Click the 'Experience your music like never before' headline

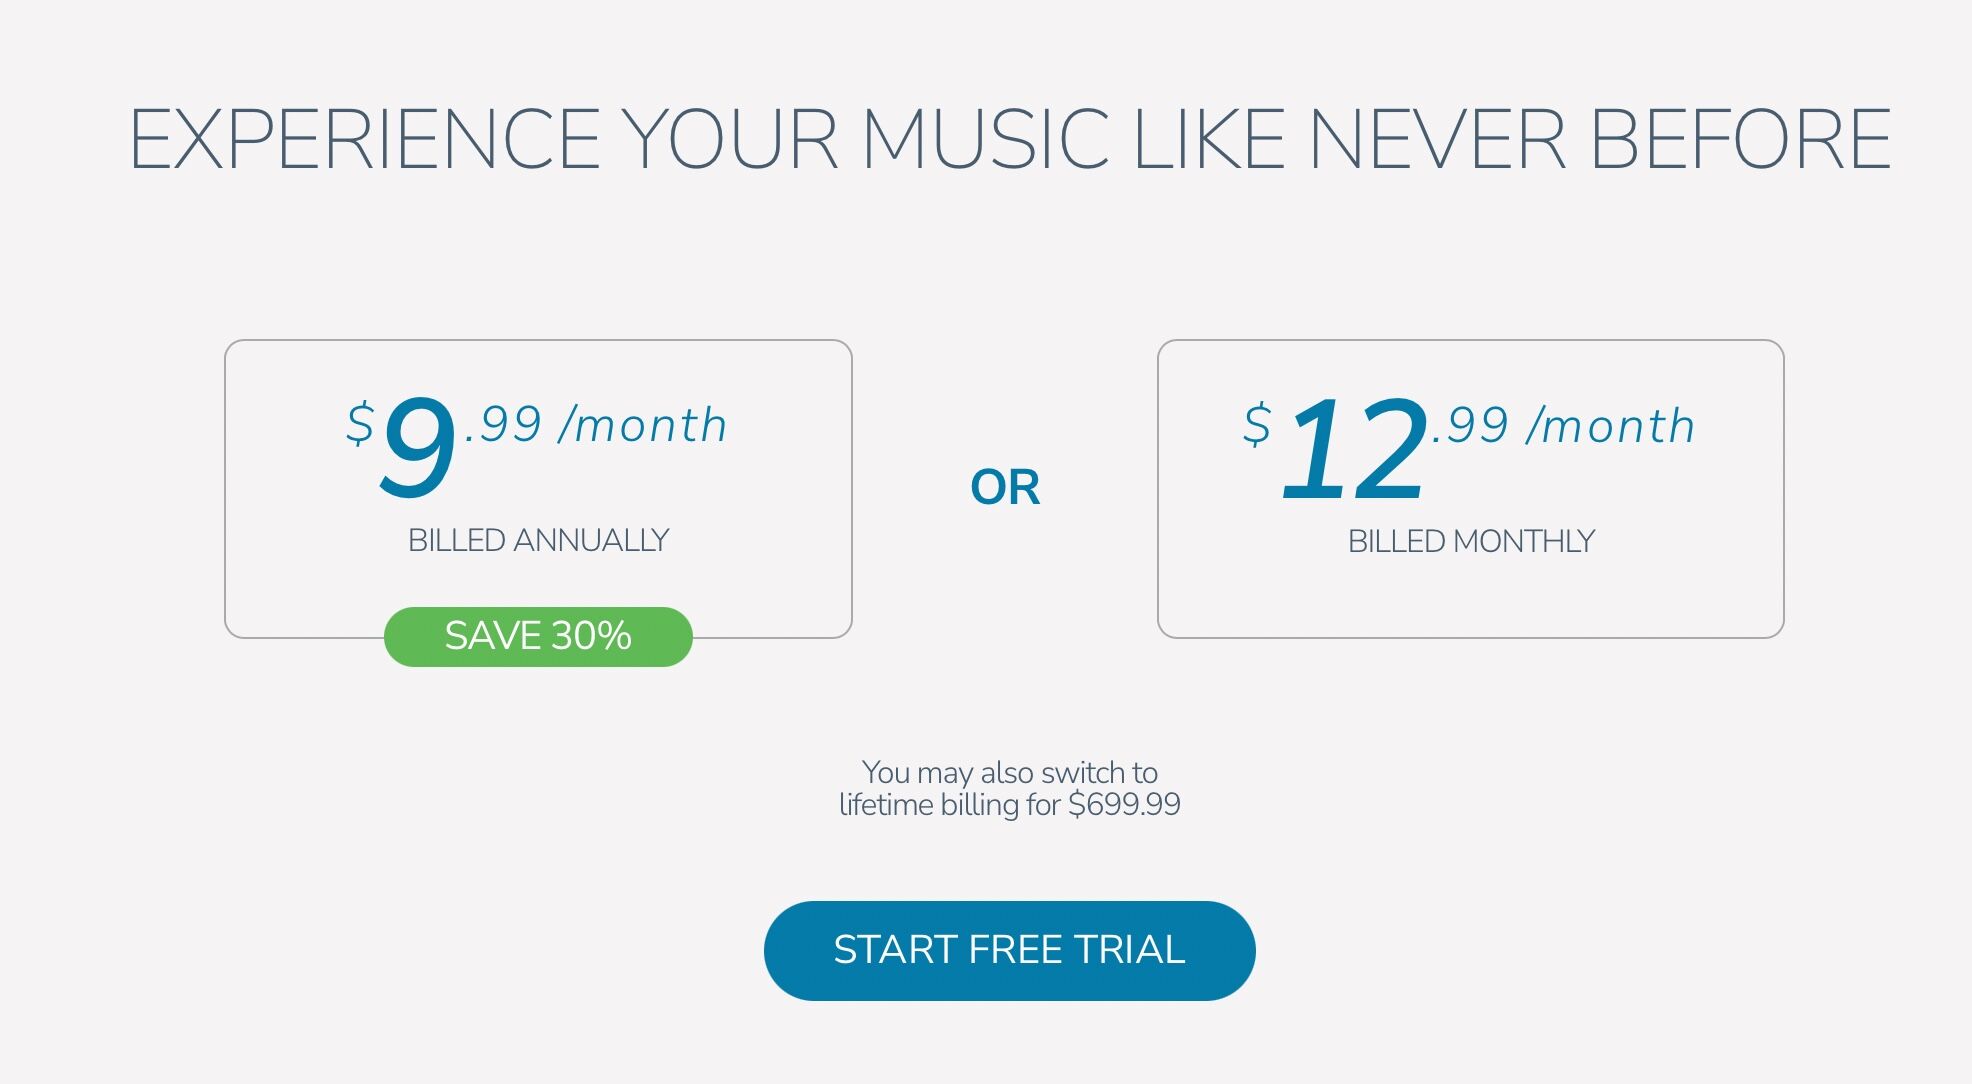tap(1009, 139)
